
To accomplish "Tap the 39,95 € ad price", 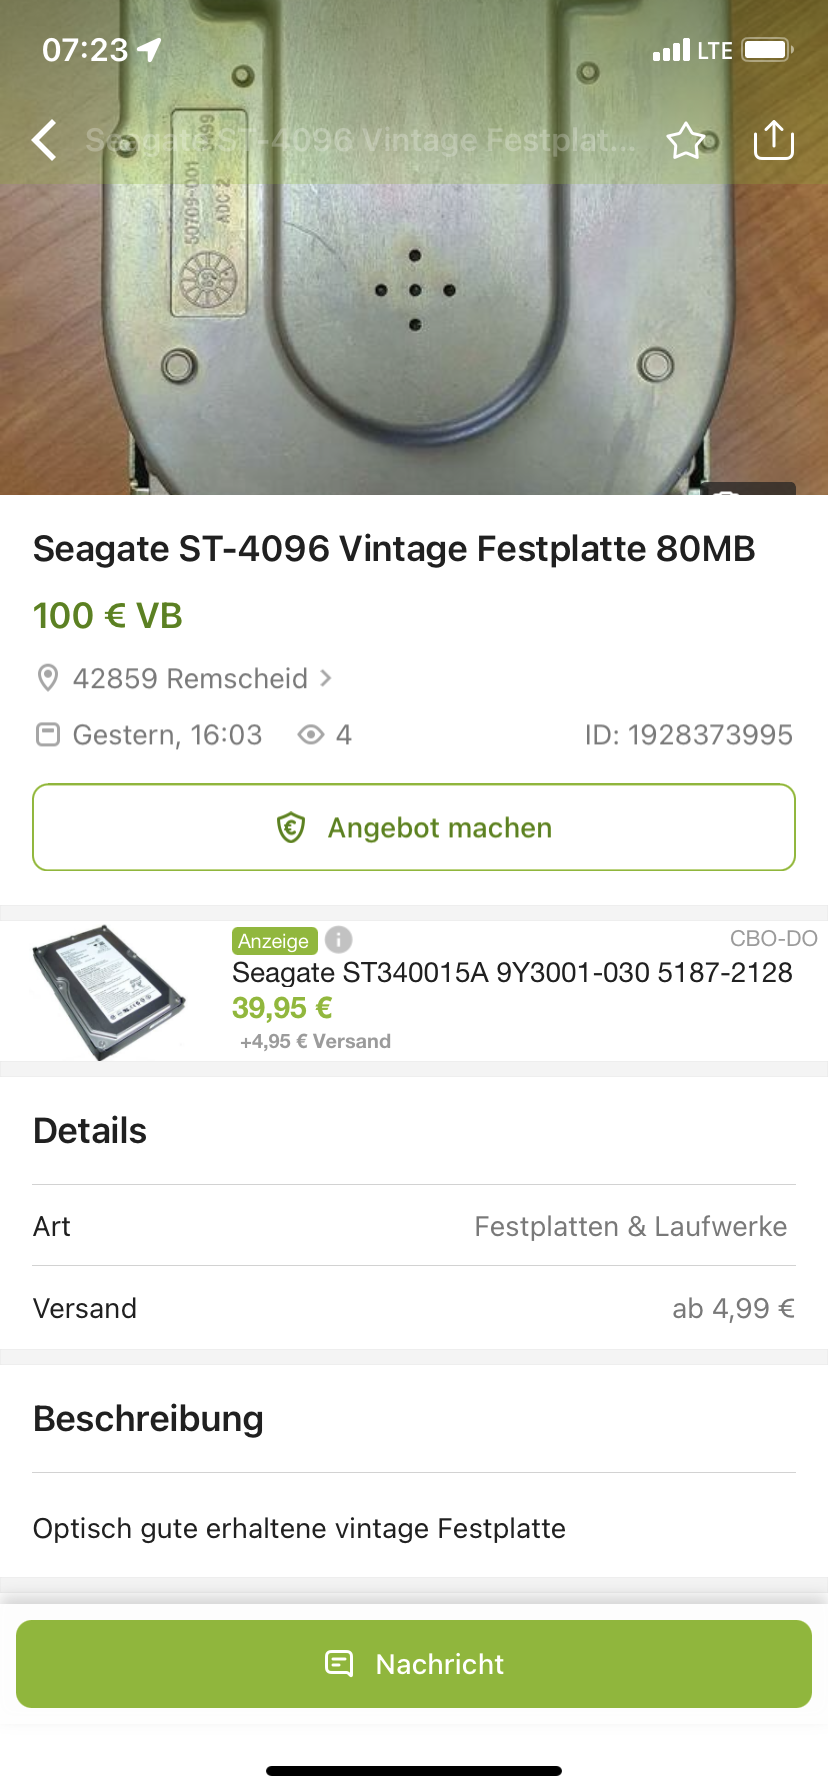I will (282, 1008).
